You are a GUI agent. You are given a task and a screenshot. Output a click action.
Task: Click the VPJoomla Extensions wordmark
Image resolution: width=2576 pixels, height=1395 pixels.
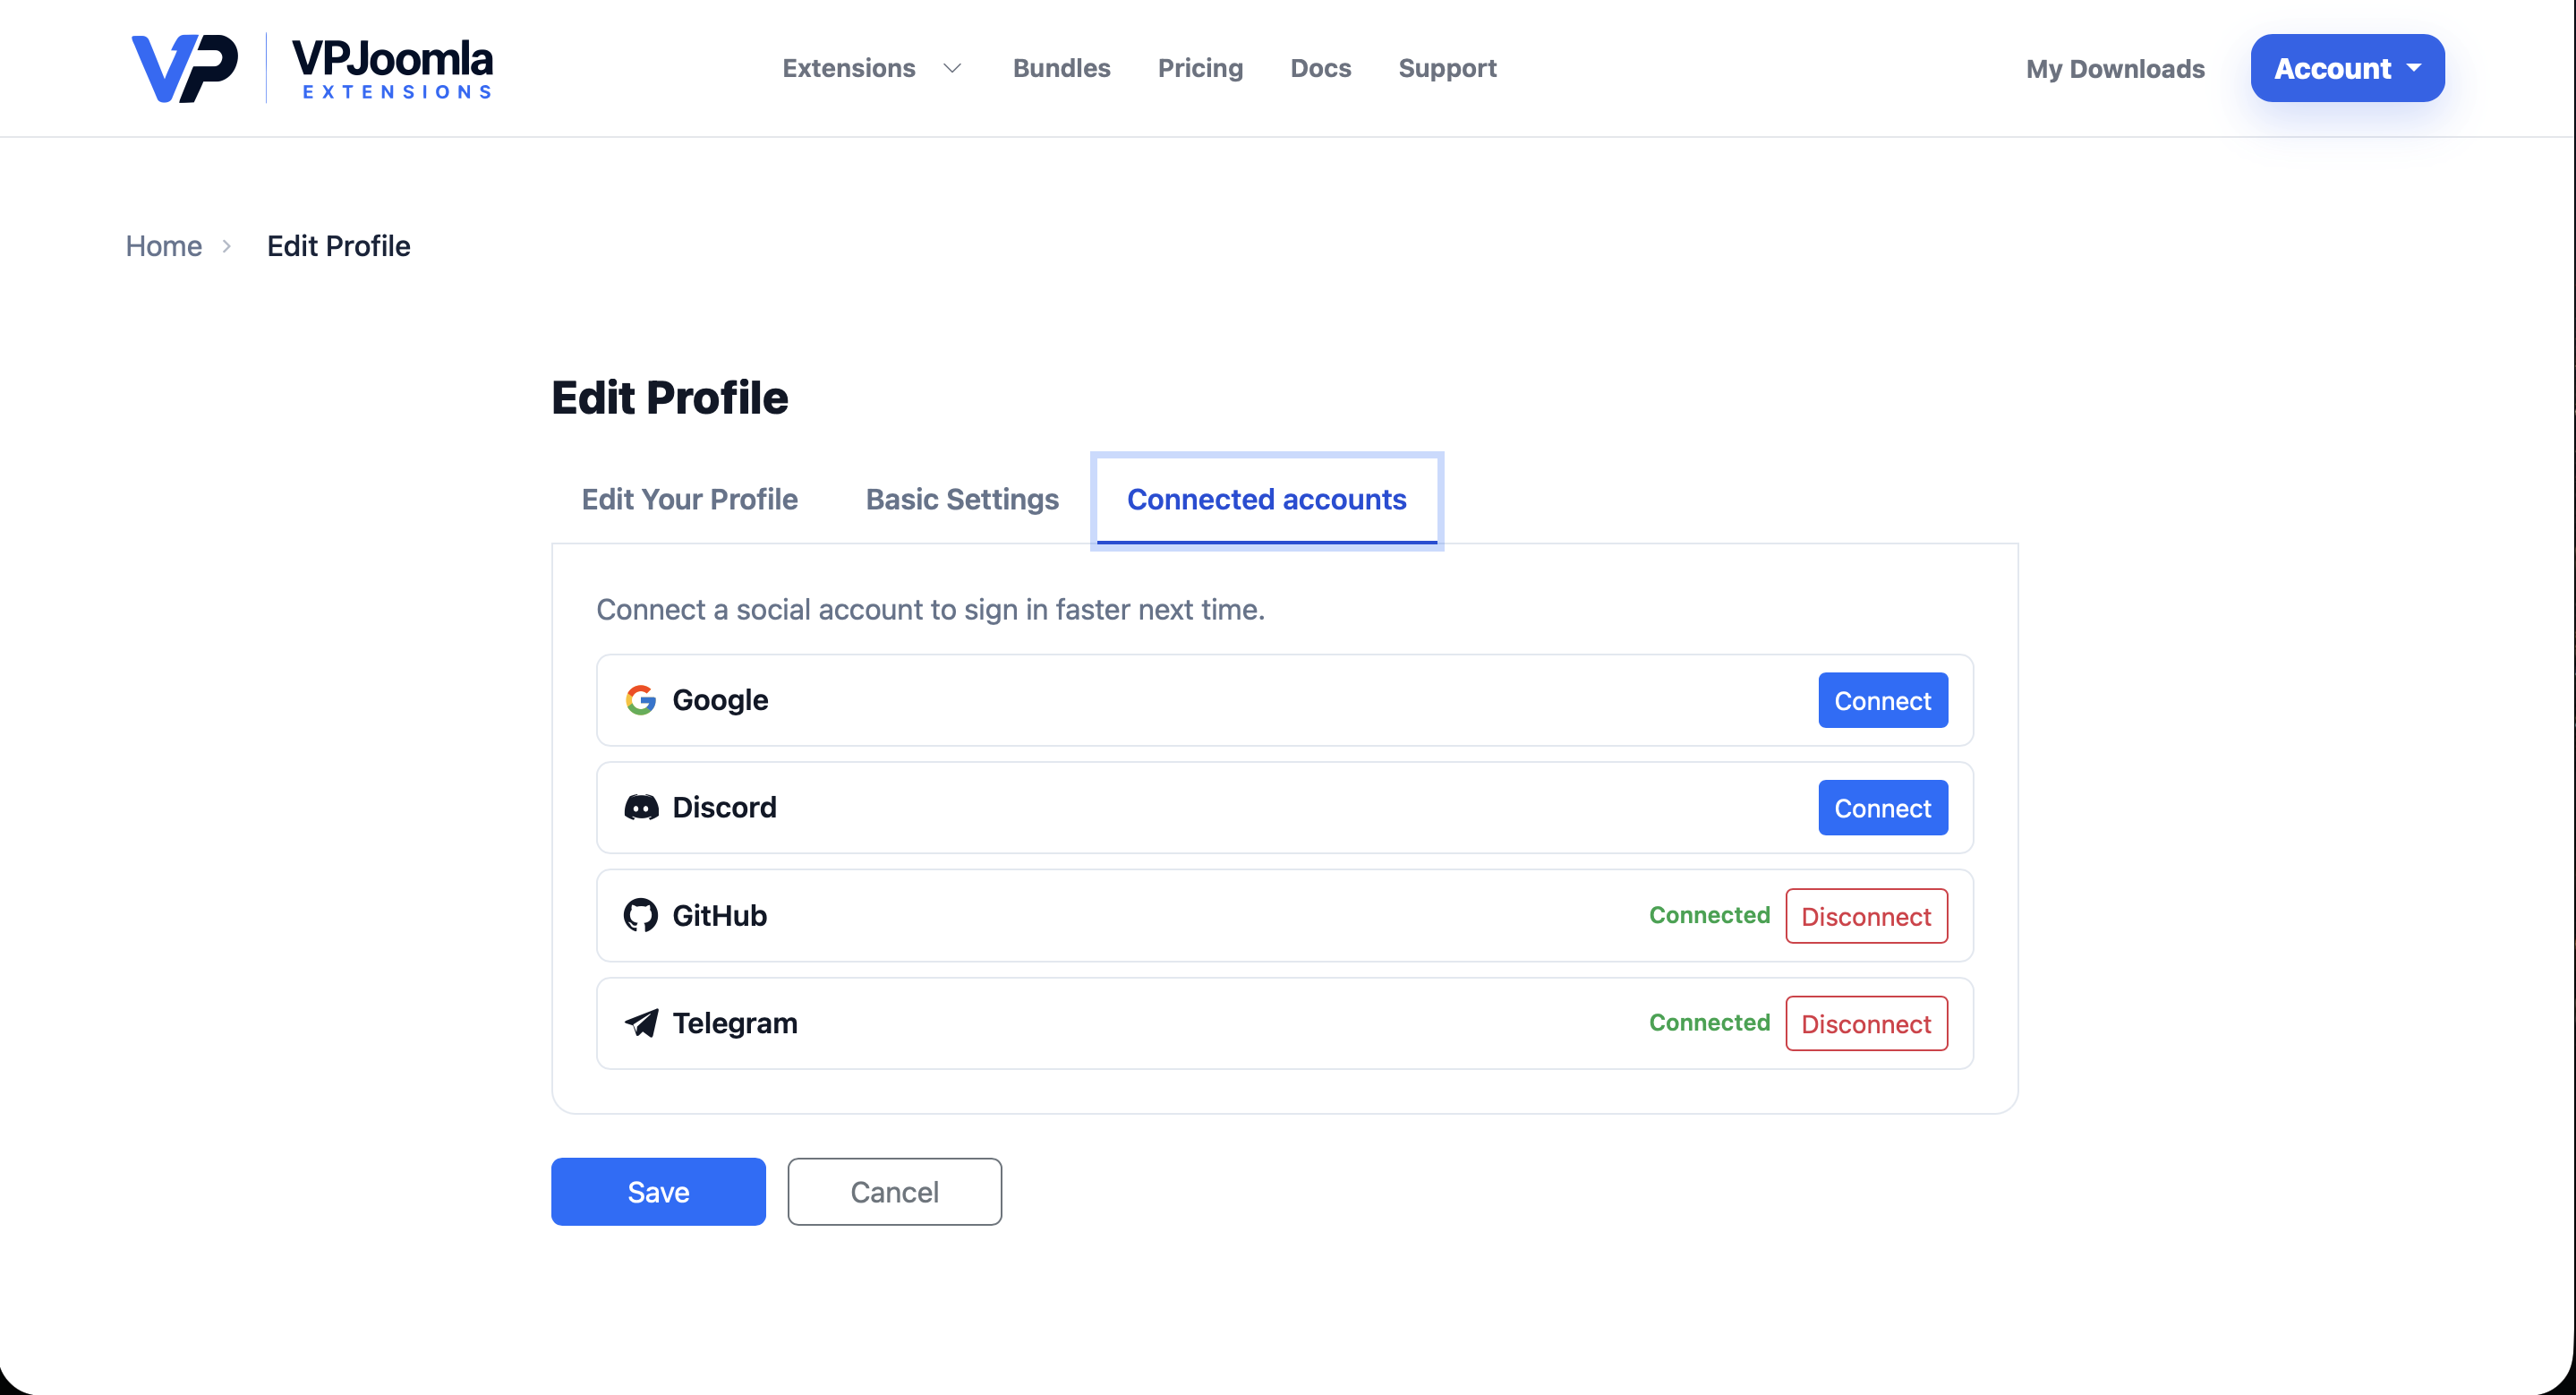pyautogui.click(x=393, y=68)
